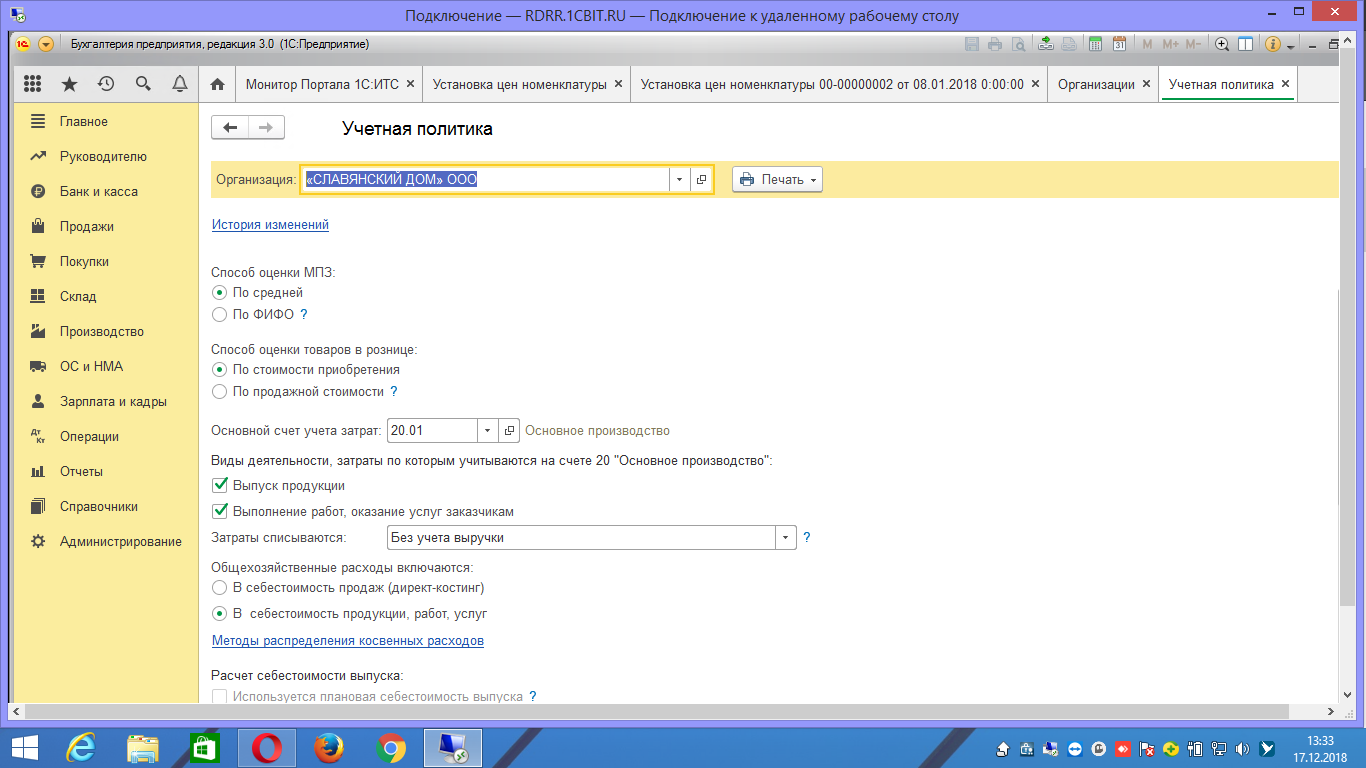Image resolution: width=1366 pixels, height=768 pixels.
Task: Click the volume speaker tray icon
Action: click(1242, 748)
